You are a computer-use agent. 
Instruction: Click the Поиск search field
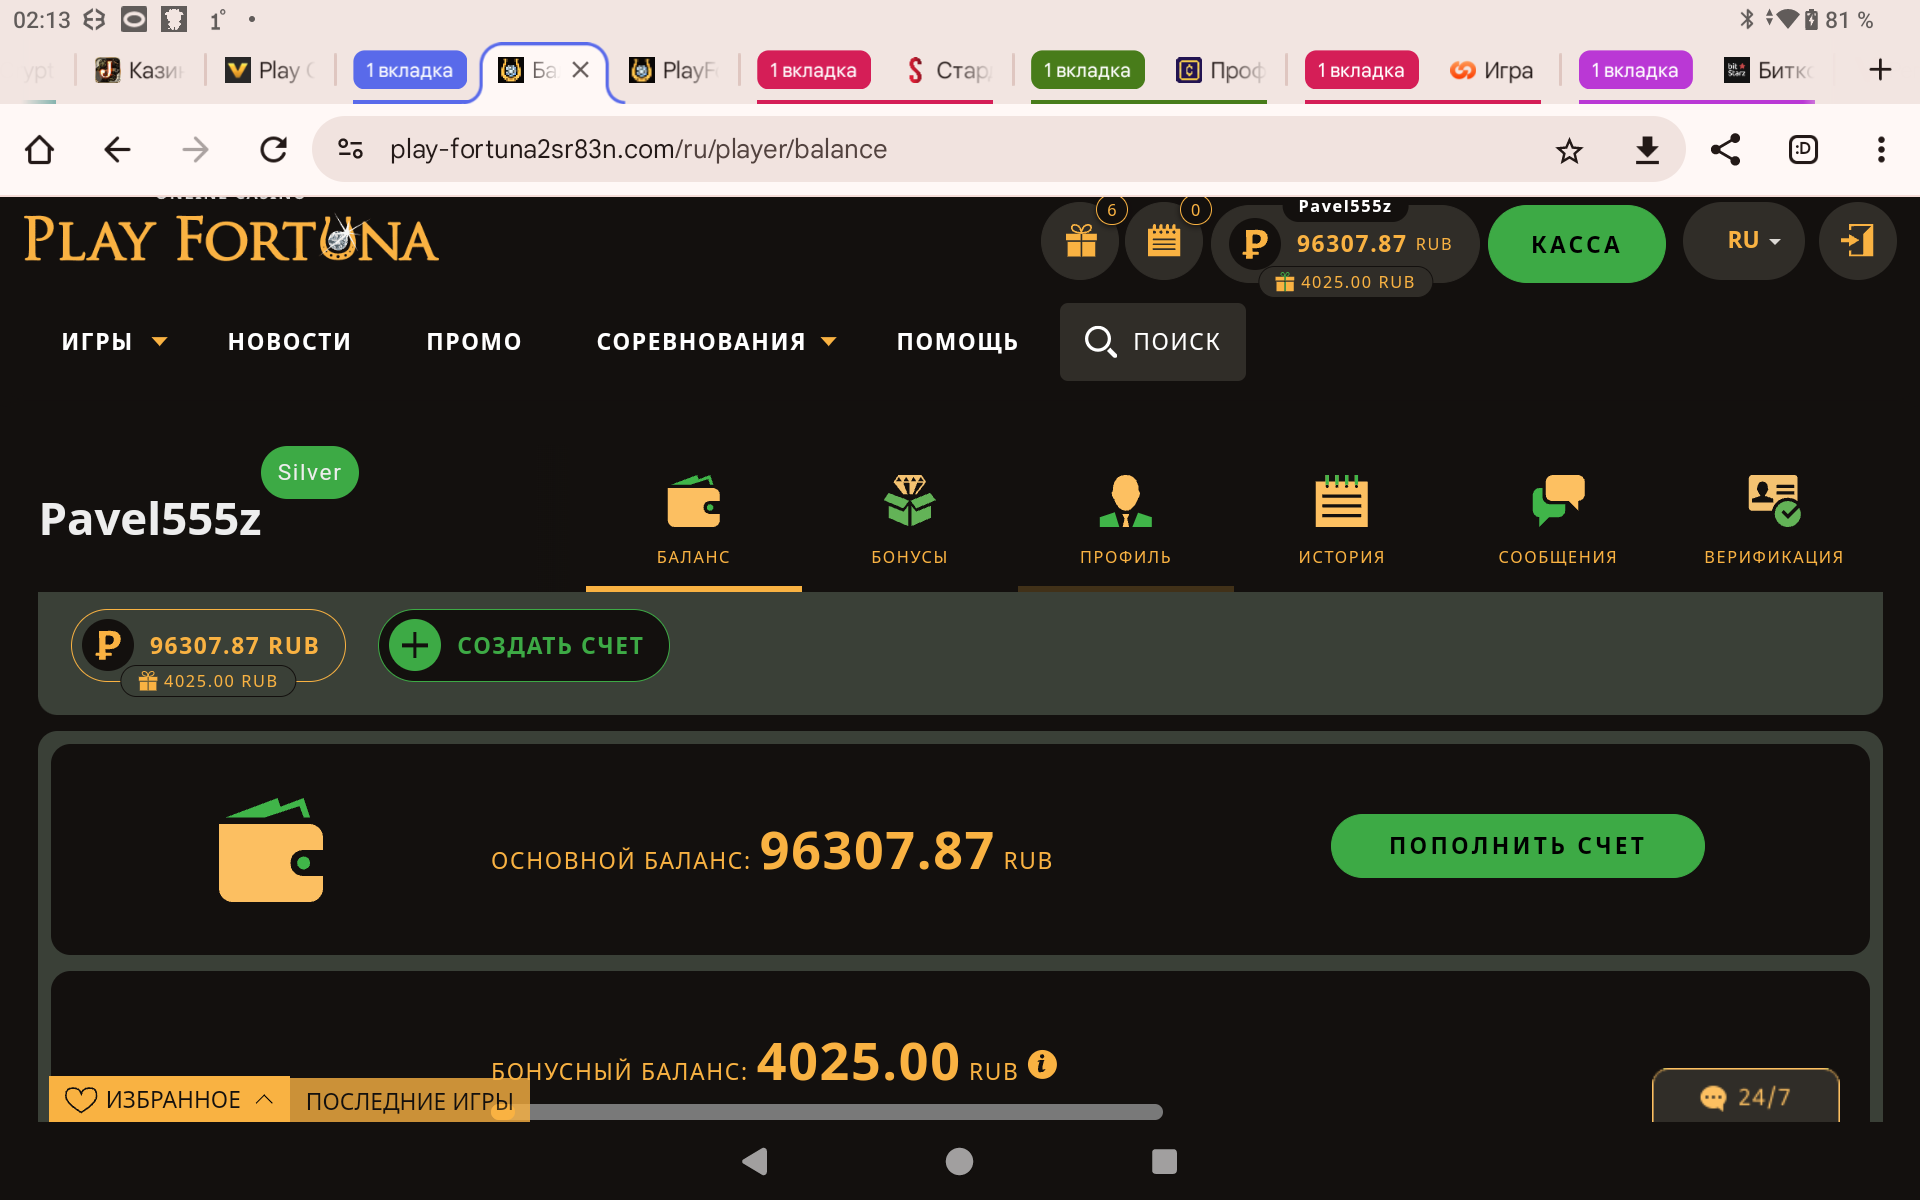click(1152, 342)
